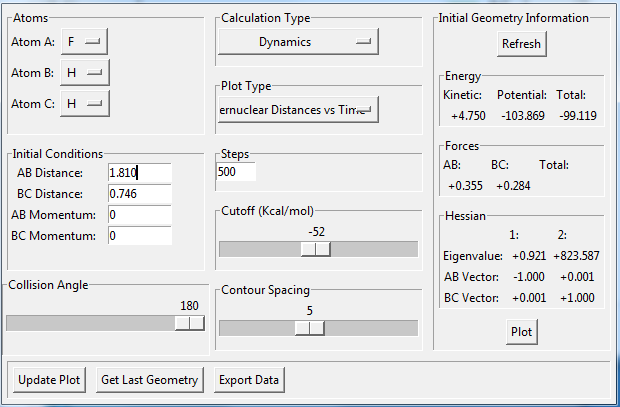Open the Atom B dropdown
The height and width of the screenshot is (407, 620).
click(84, 72)
